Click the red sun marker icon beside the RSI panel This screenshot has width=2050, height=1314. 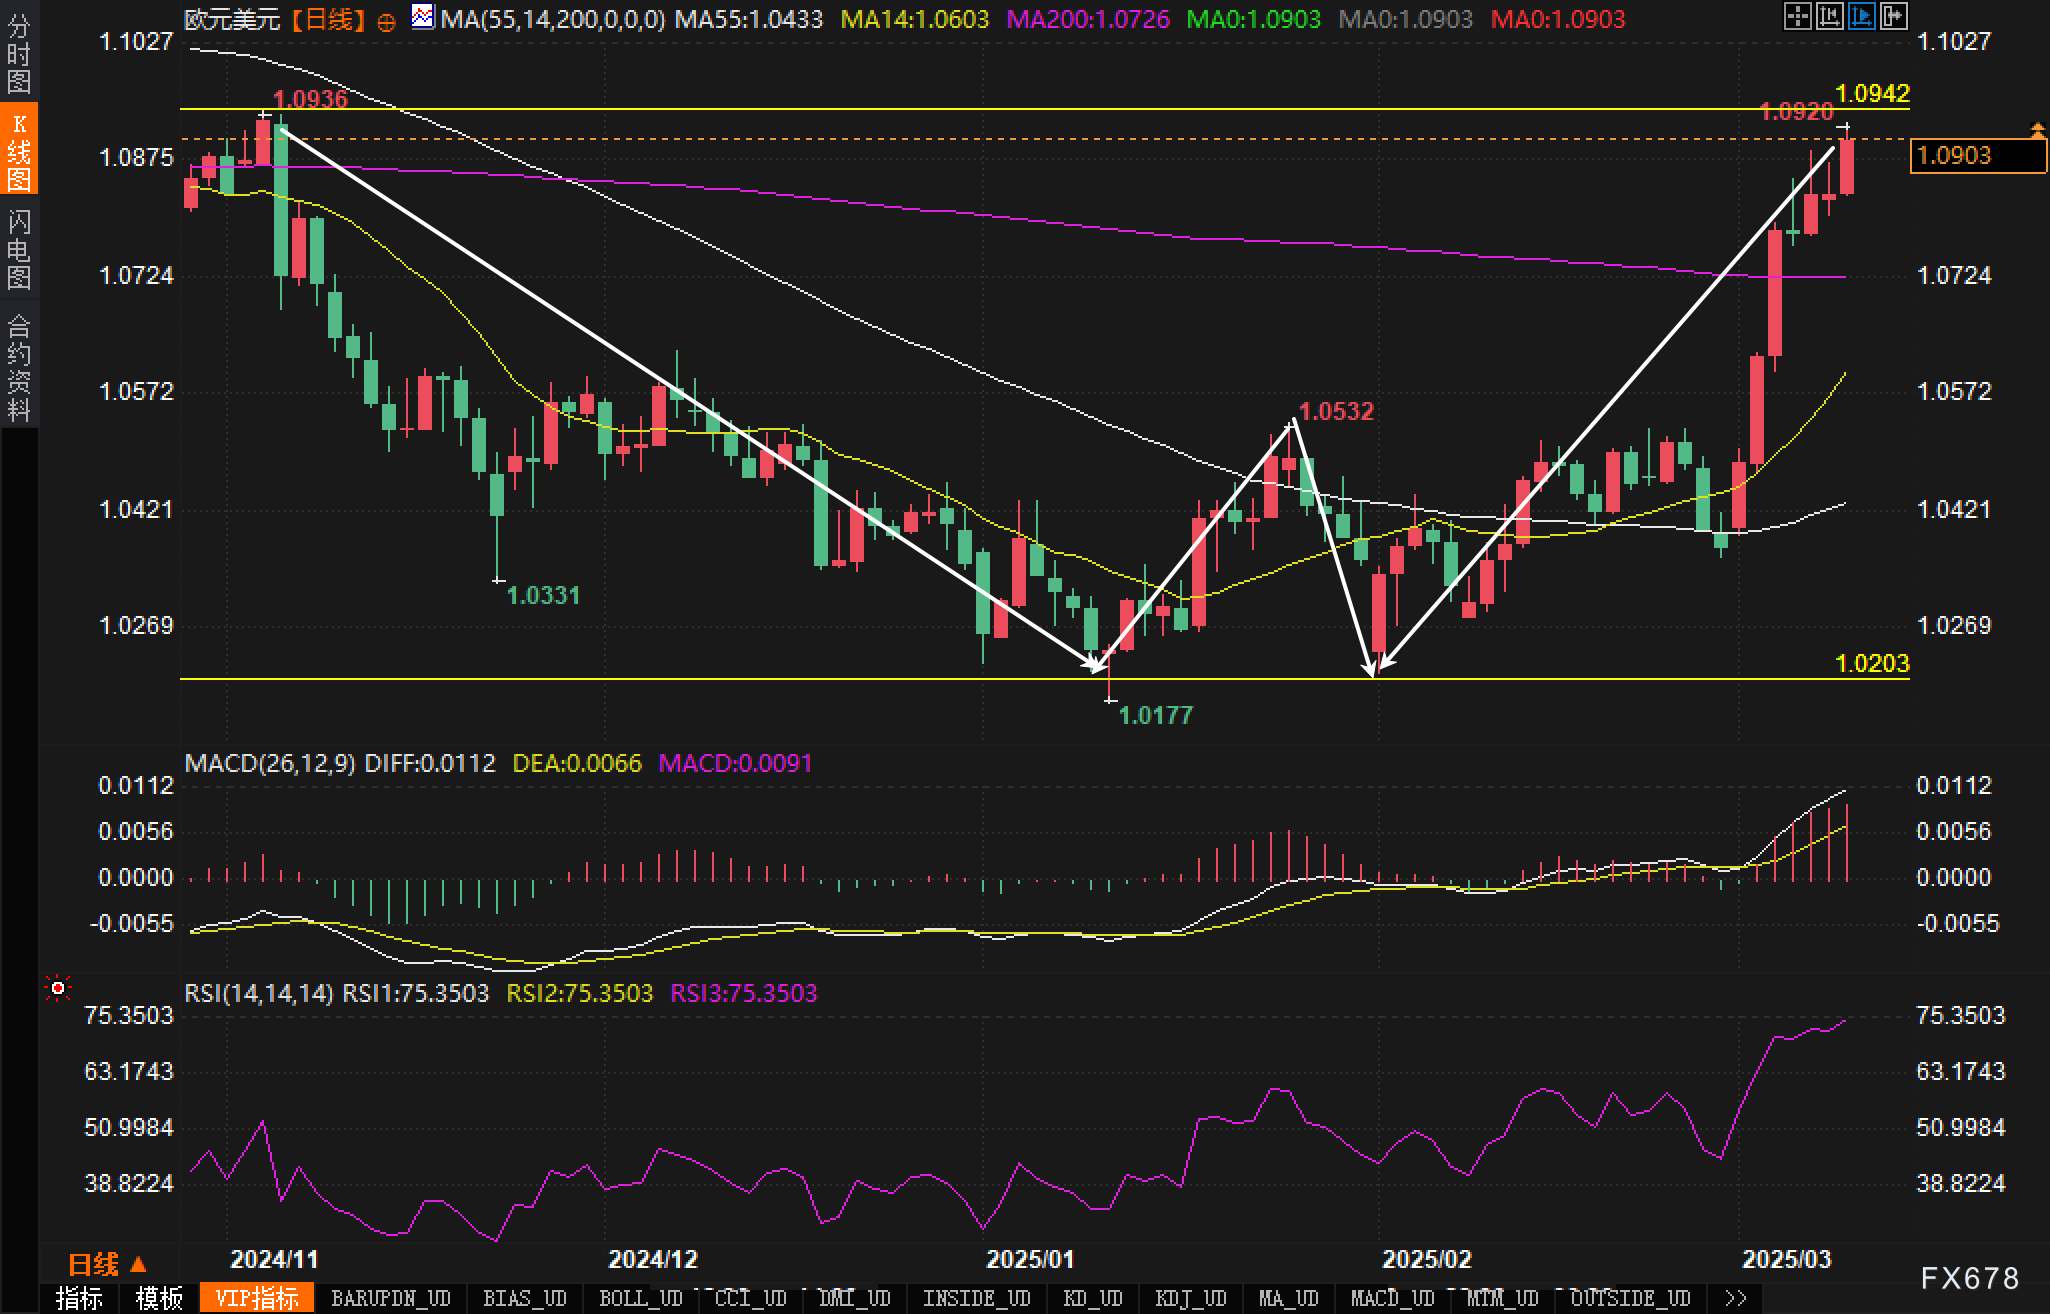pos(58,989)
